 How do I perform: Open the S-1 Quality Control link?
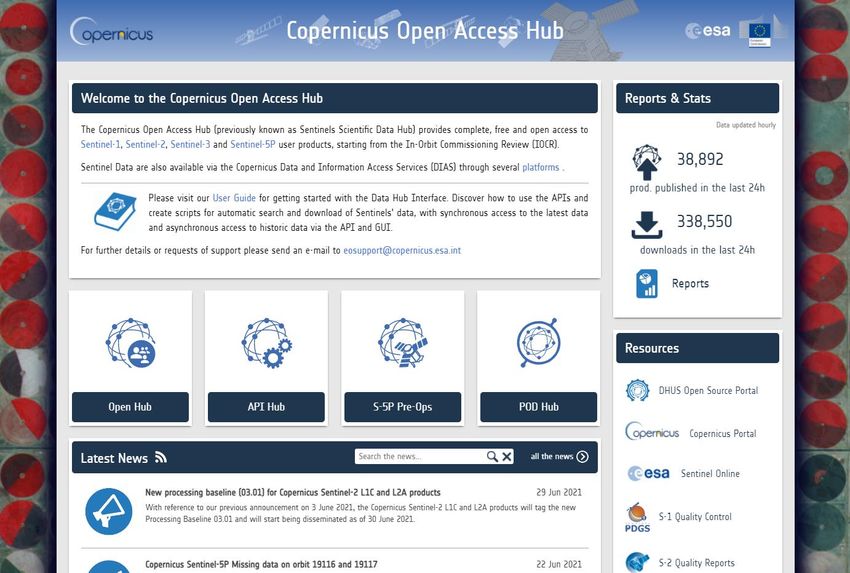[696, 517]
